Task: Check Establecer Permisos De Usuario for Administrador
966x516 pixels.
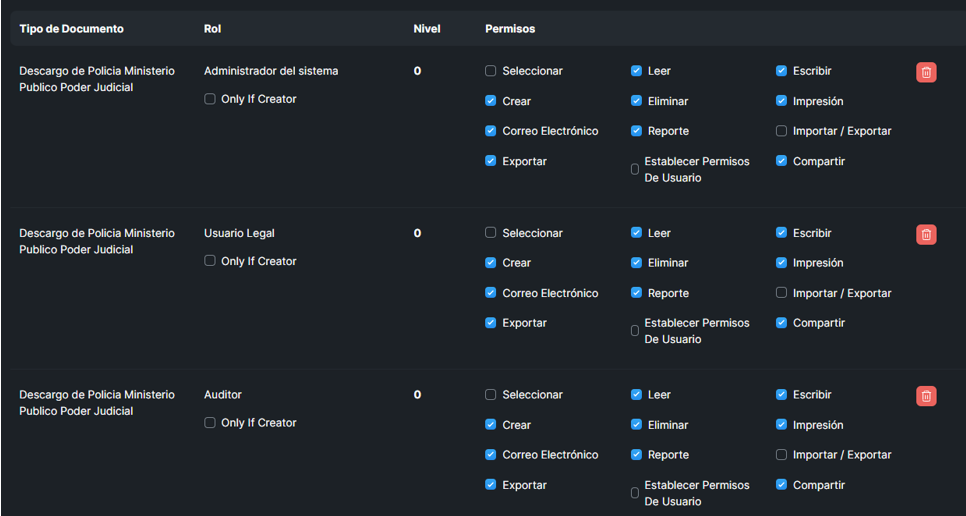Action: (635, 169)
